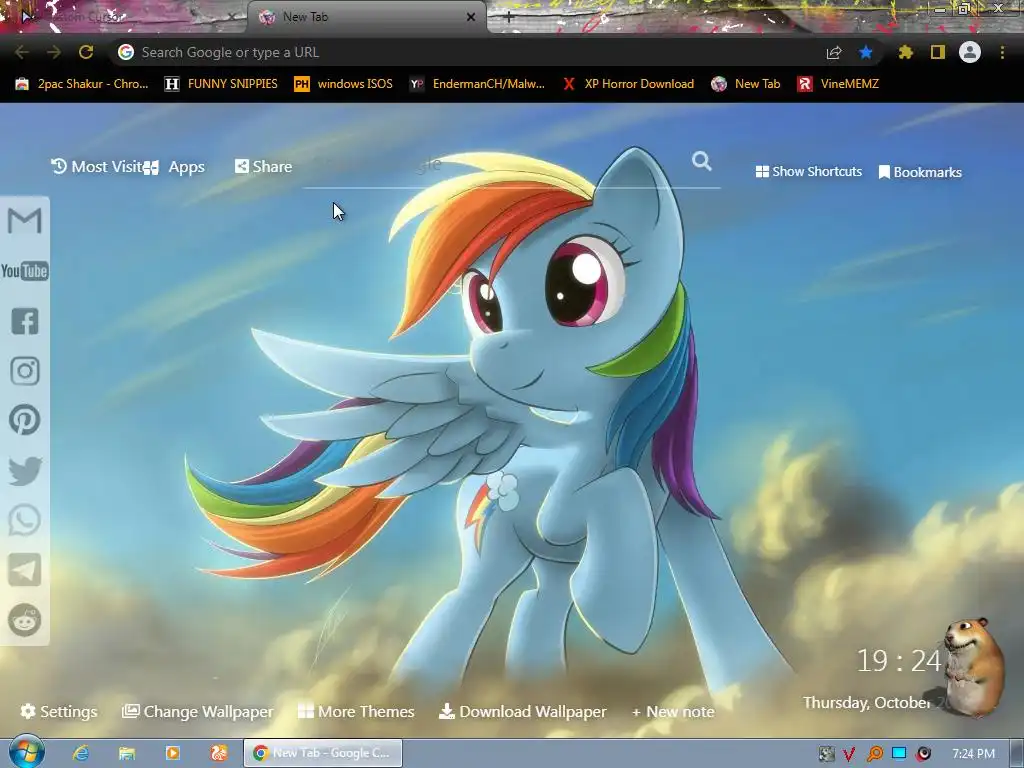
Task: Click the red V tray icon
Action: (x=849, y=754)
